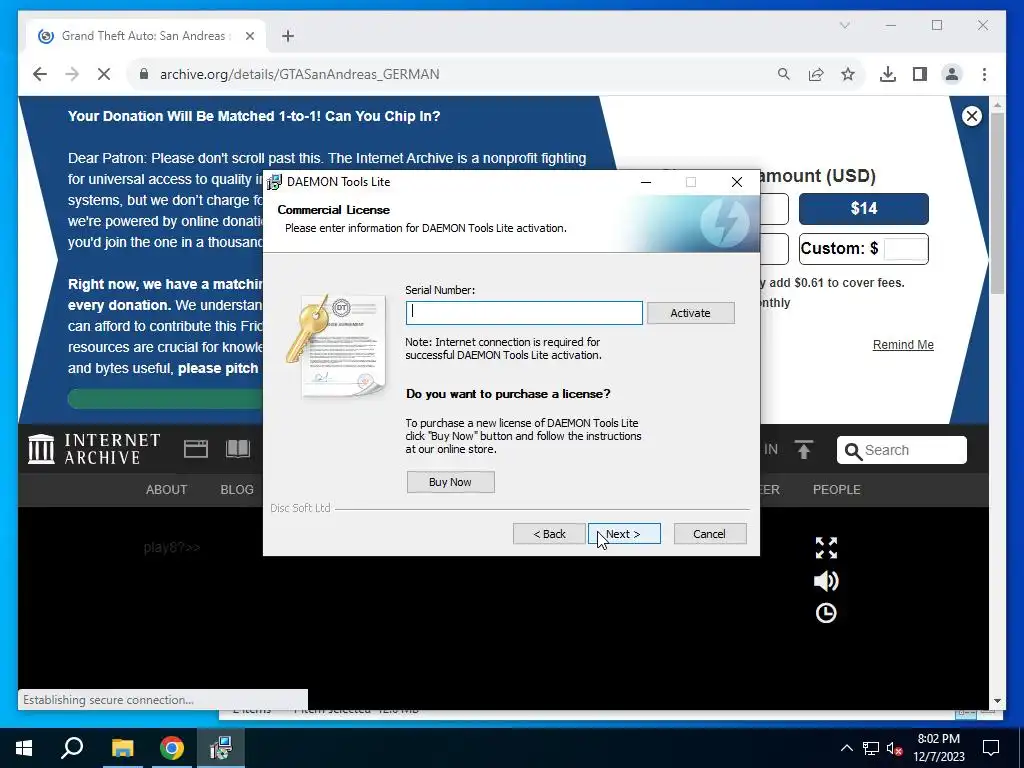Click the Internet Archive logo
Viewport: 1024px width, 768px height.
(x=94, y=449)
